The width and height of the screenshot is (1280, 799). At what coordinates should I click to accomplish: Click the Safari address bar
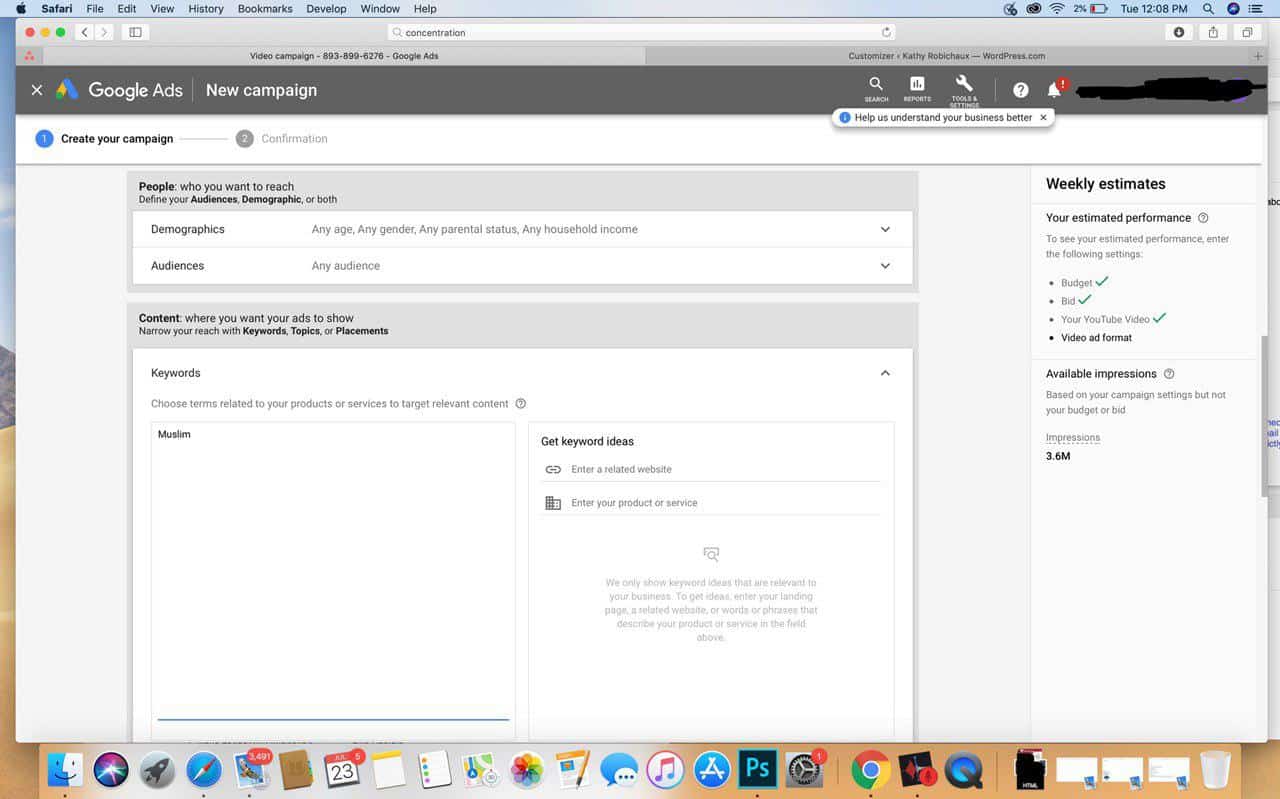(640, 32)
